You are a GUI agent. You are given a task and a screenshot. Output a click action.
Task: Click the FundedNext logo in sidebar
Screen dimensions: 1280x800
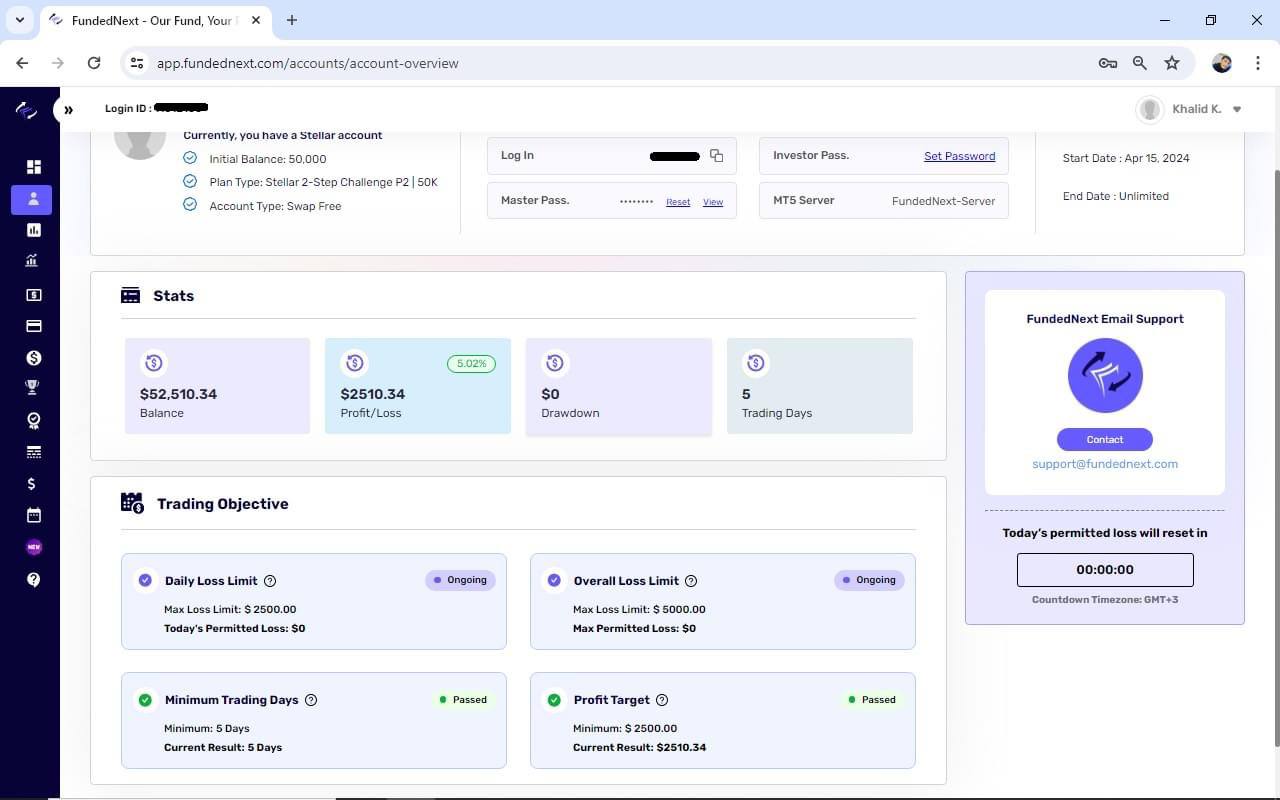click(27, 110)
